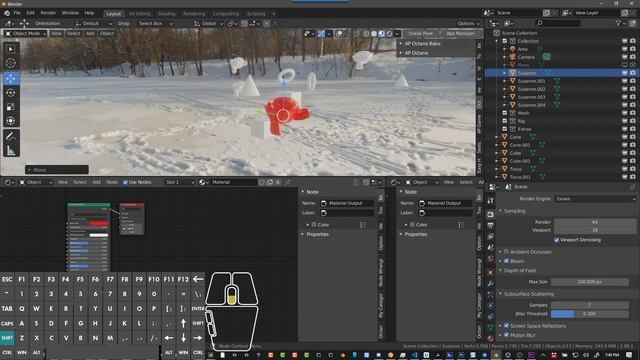640x360 pixels.
Task: Select the Scale tool in viewport toolbar
Action: pyautogui.click(x=11, y=107)
